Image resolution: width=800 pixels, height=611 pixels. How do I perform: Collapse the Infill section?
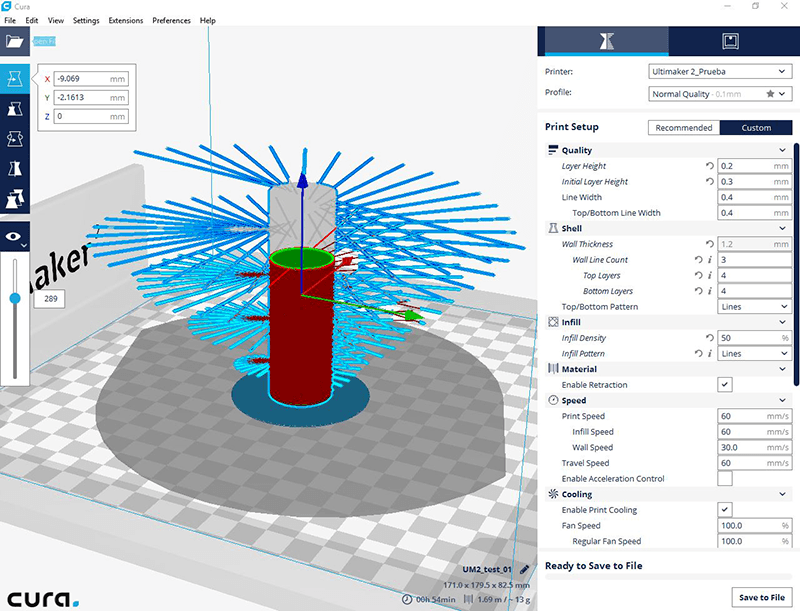point(782,322)
